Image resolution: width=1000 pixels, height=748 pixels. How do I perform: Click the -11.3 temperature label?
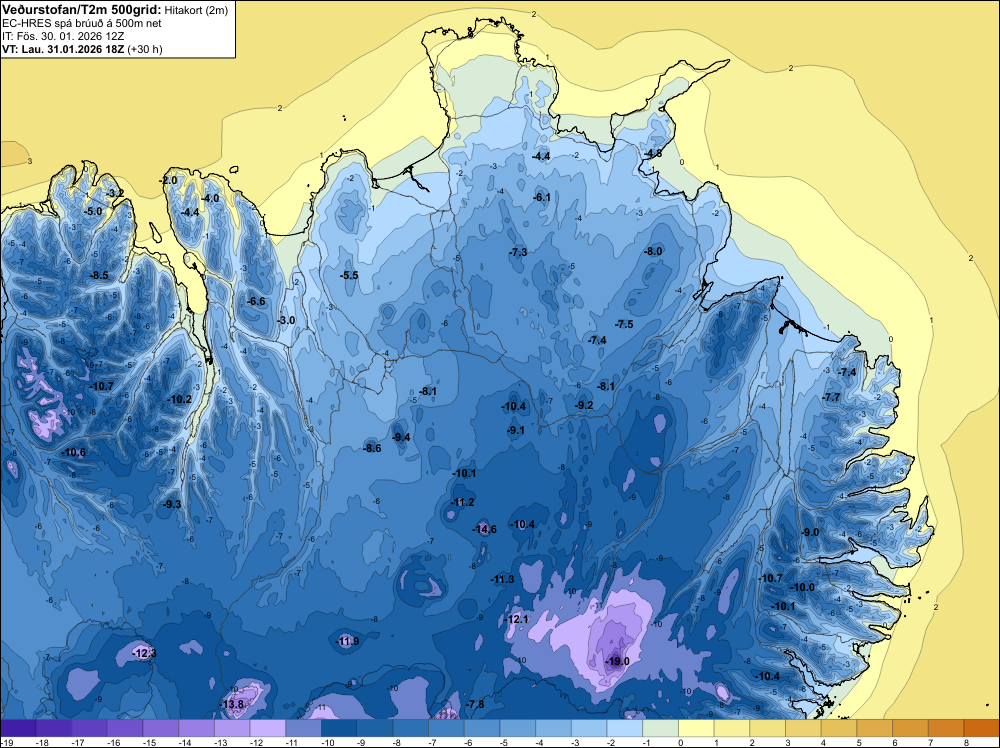(502, 579)
